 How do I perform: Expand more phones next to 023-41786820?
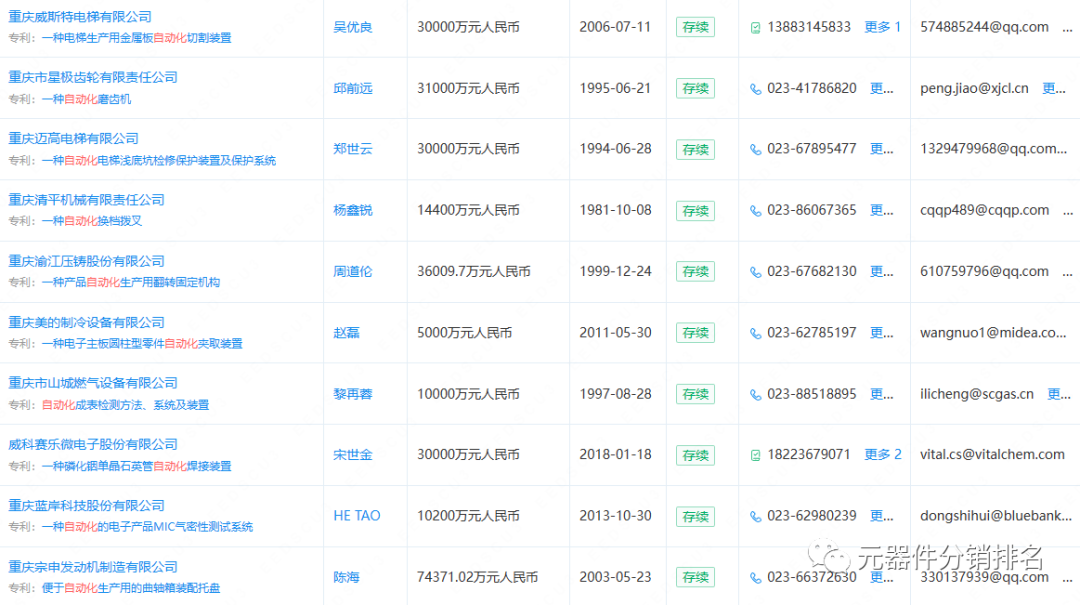tap(882, 88)
